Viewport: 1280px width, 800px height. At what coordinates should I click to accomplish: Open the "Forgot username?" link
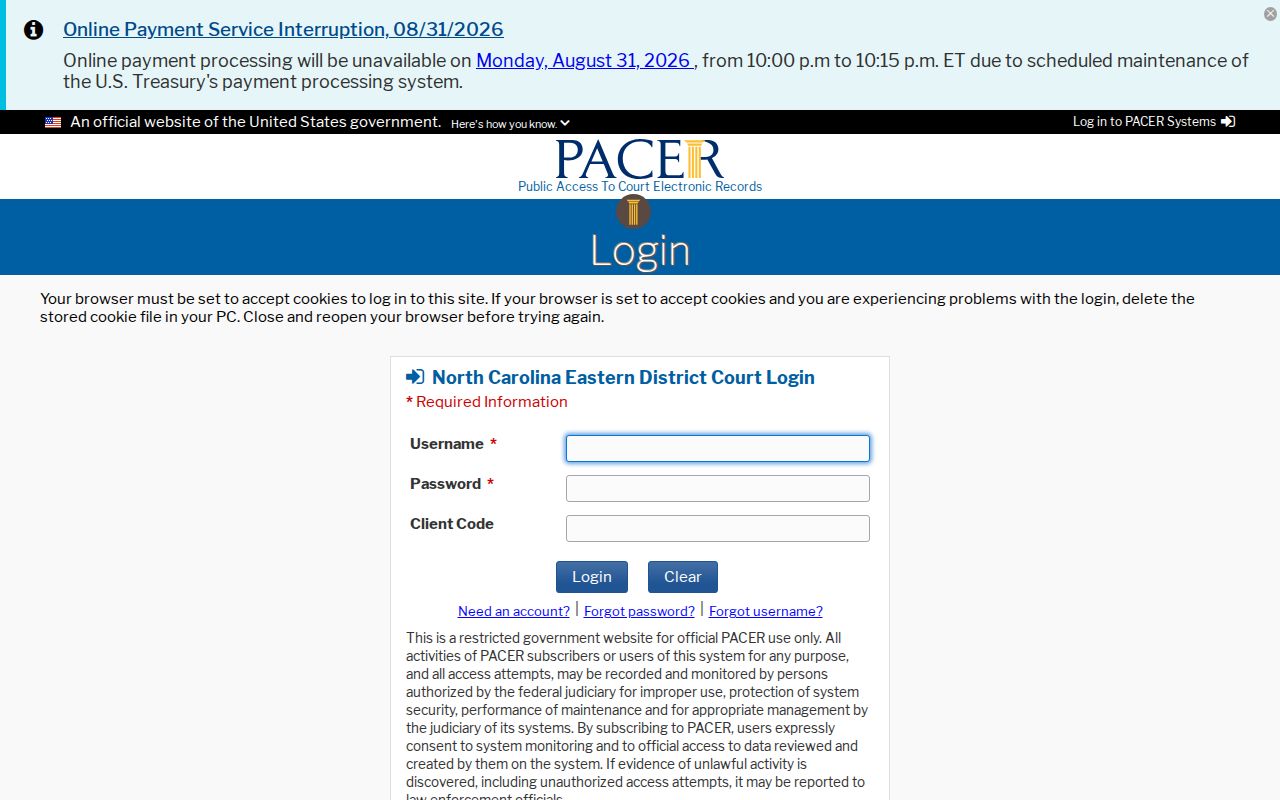click(766, 611)
